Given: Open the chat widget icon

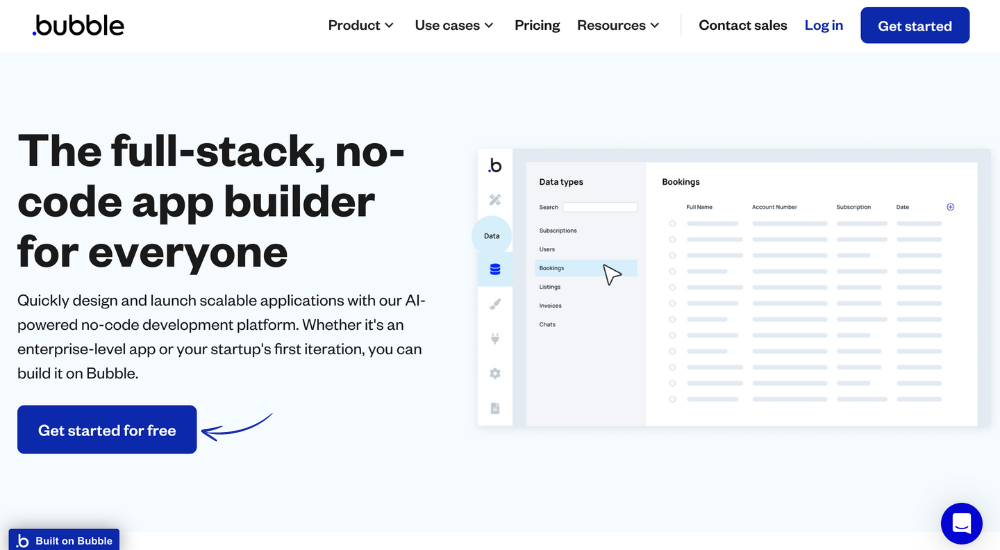Looking at the screenshot, I should pyautogui.click(x=961, y=523).
